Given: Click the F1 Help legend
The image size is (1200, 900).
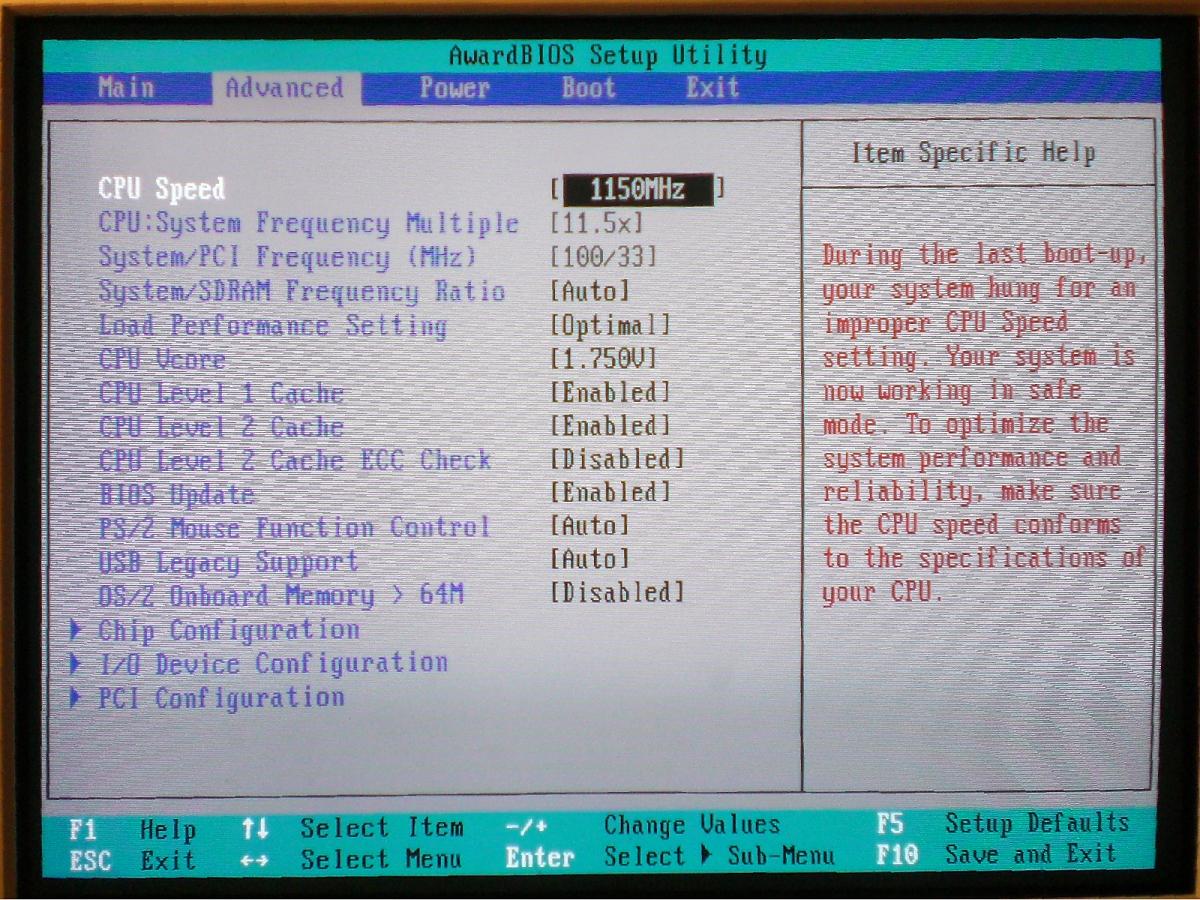Looking at the screenshot, I should pos(133,829).
